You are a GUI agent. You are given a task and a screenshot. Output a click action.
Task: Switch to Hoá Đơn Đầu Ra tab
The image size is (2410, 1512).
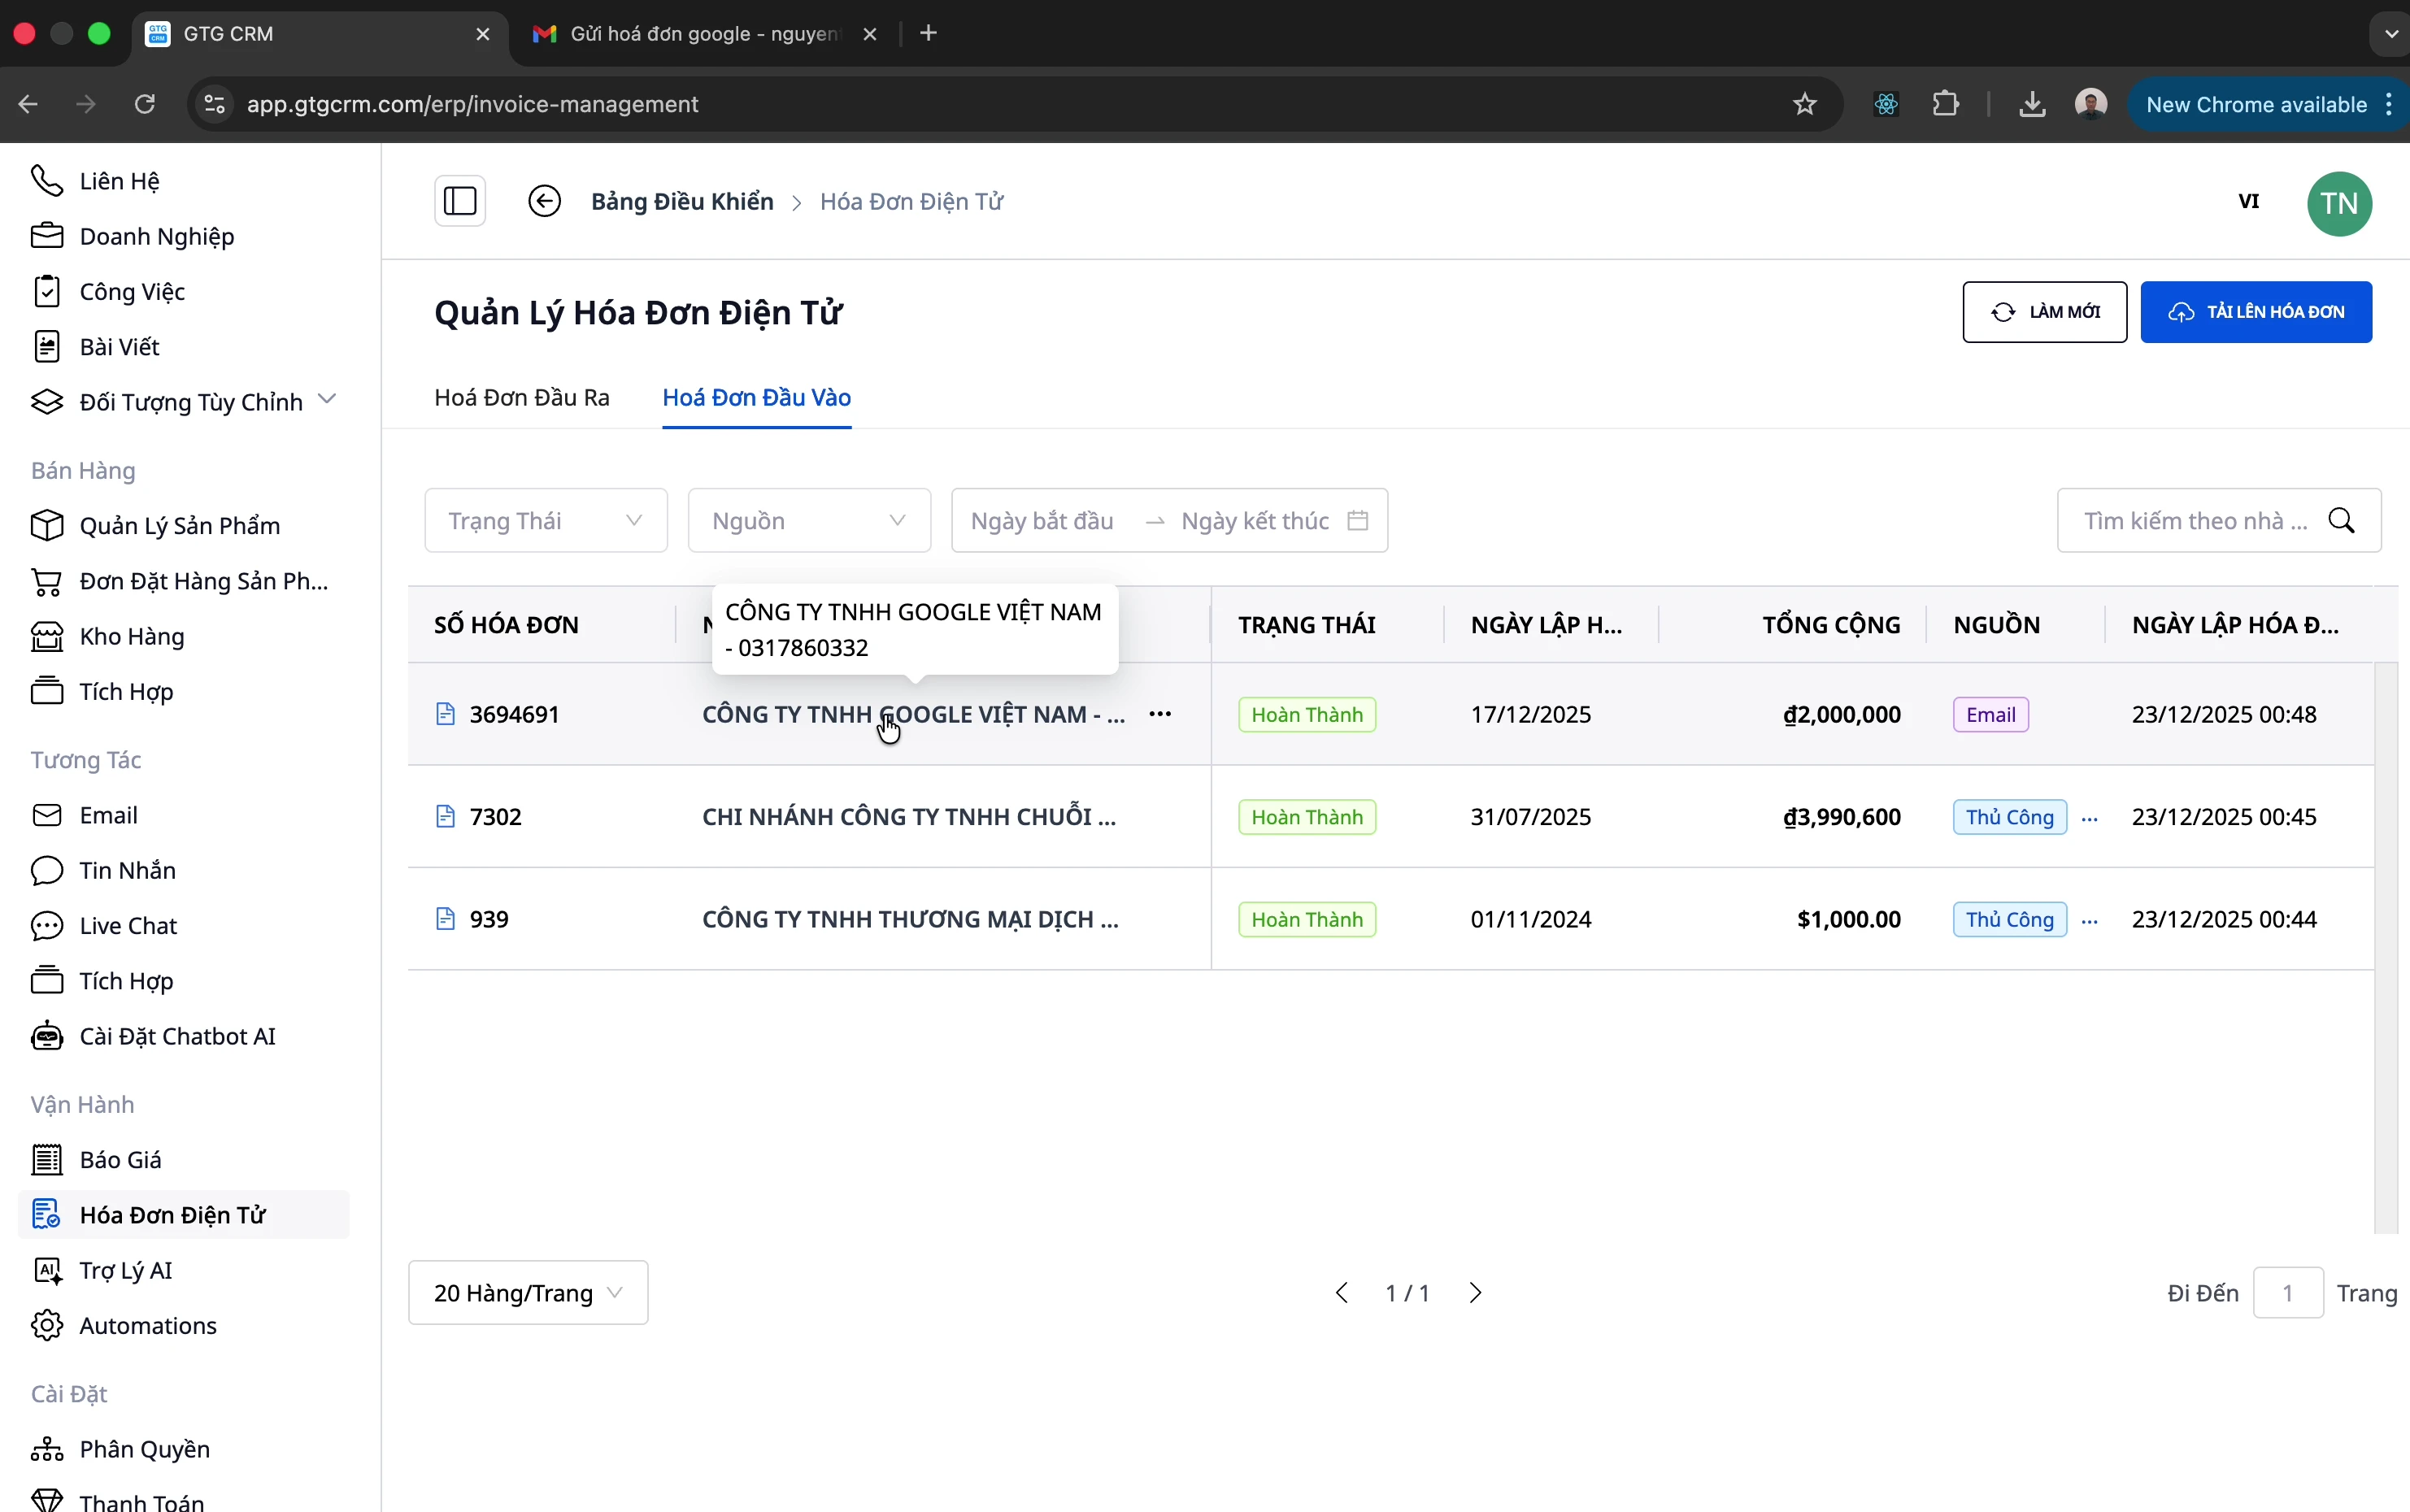(521, 397)
